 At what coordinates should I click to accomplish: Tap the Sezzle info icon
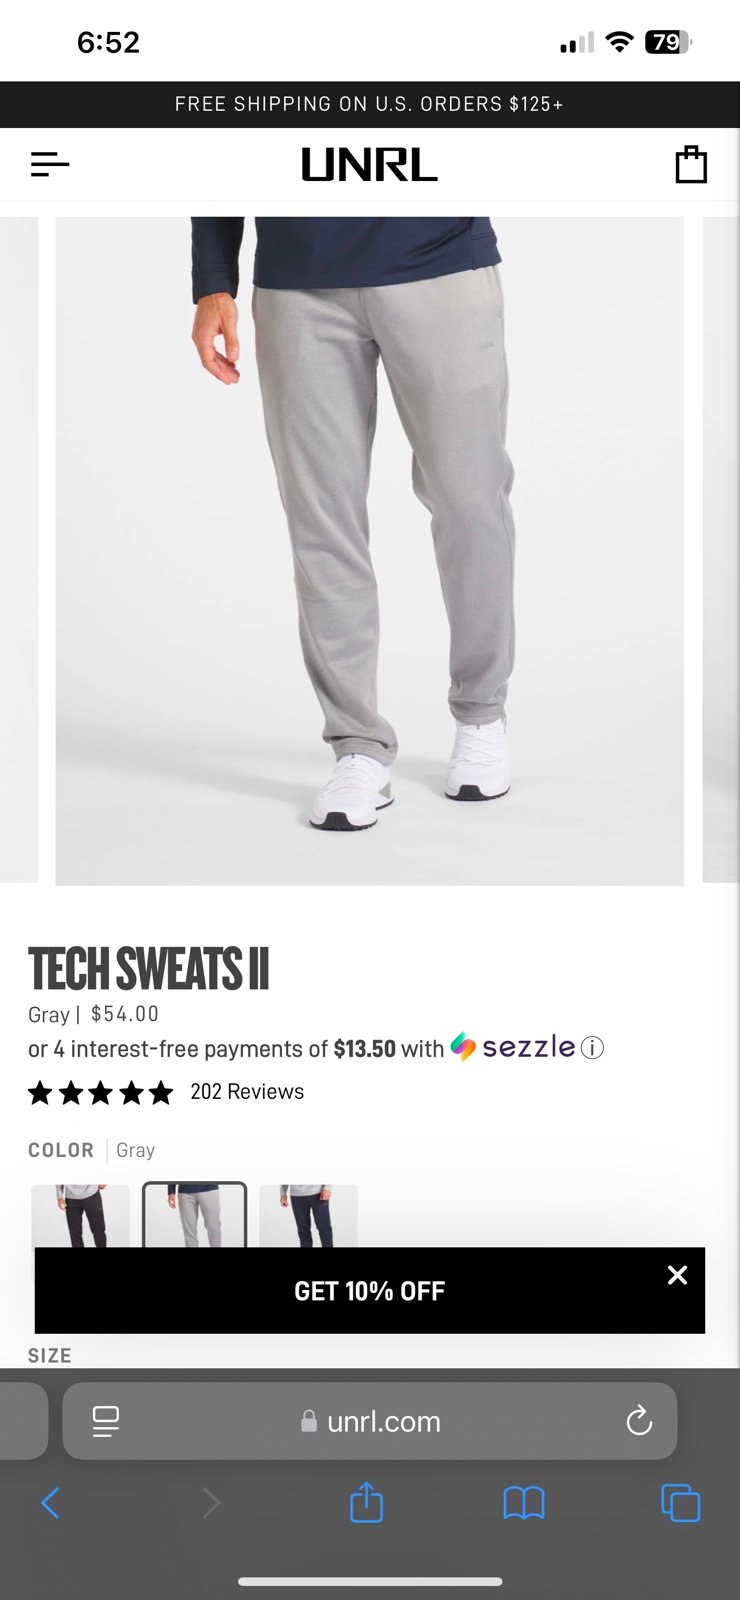[592, 1048]
